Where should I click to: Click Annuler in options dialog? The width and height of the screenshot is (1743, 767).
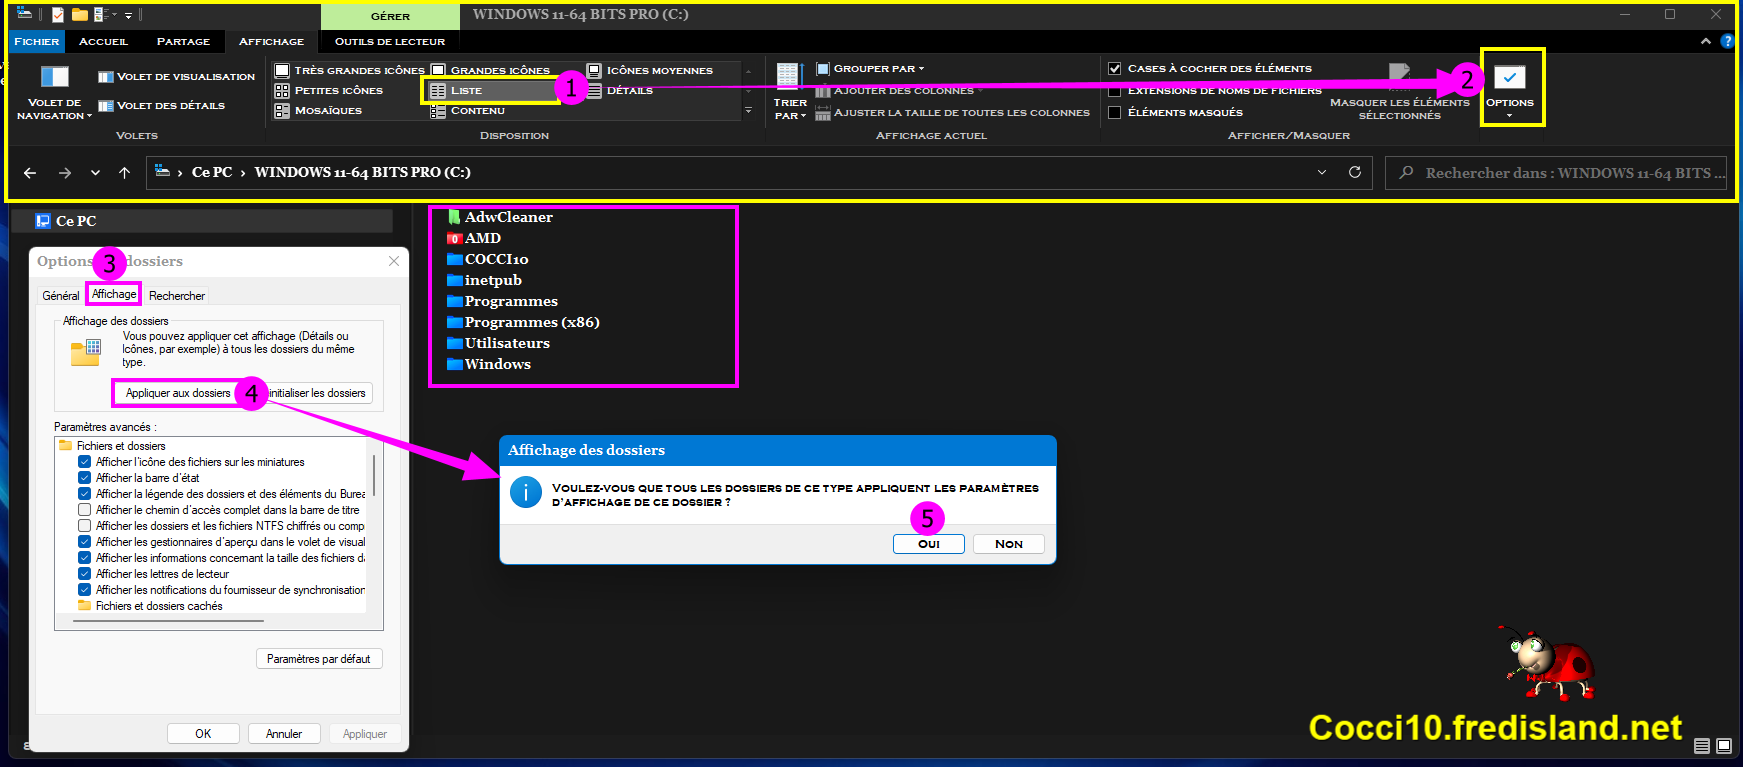[x=284, y=734]
